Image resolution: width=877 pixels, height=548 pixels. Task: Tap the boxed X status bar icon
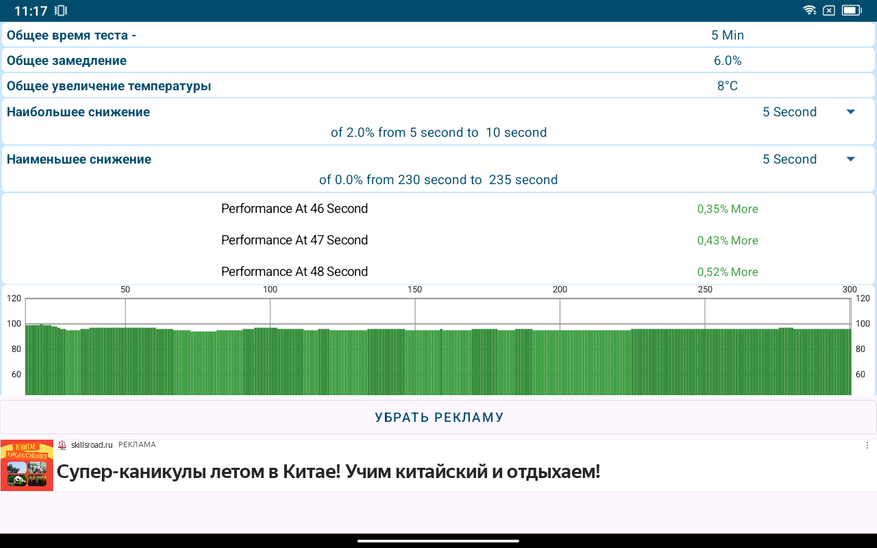[x=829, y=10]
